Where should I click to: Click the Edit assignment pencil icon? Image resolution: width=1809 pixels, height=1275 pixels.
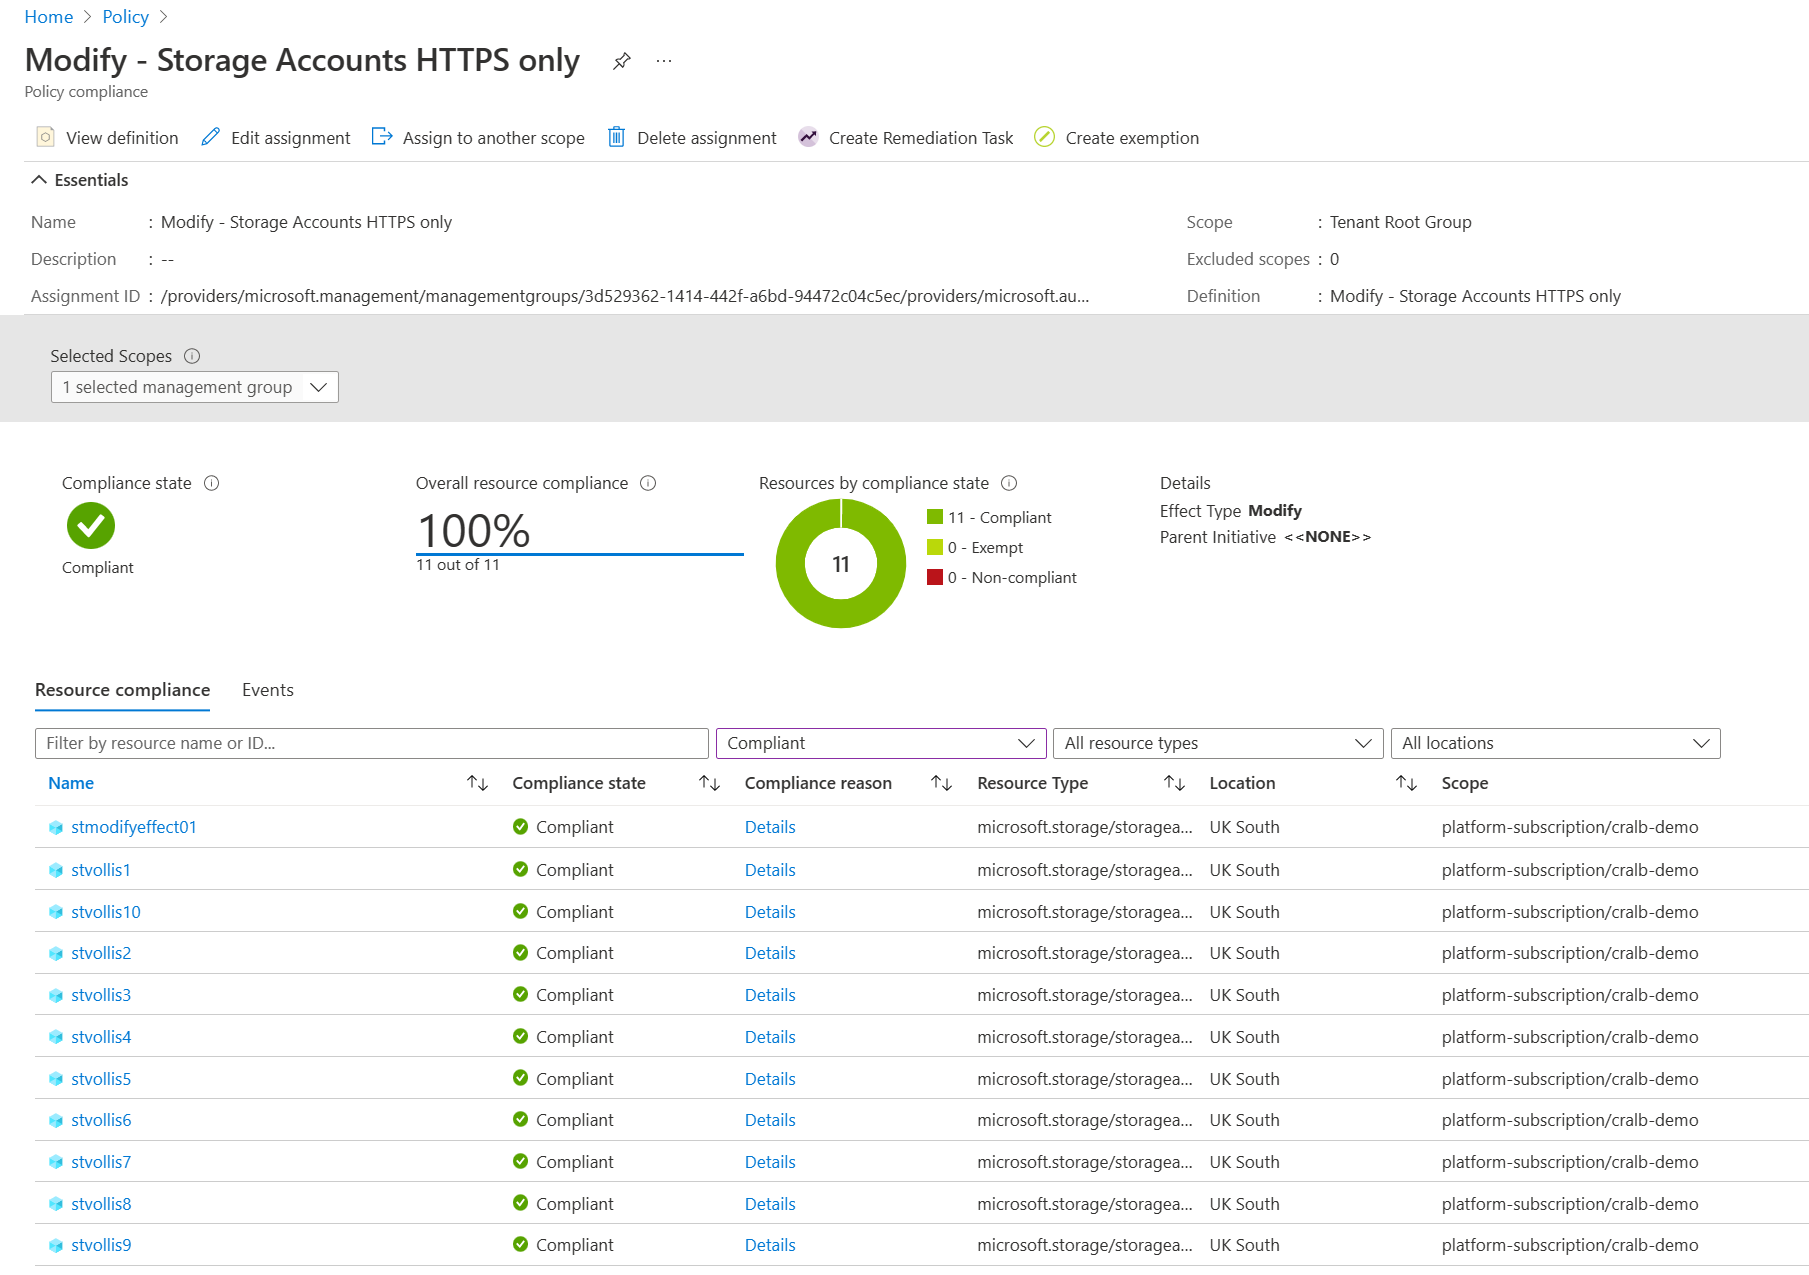click(x=210, y=137)
